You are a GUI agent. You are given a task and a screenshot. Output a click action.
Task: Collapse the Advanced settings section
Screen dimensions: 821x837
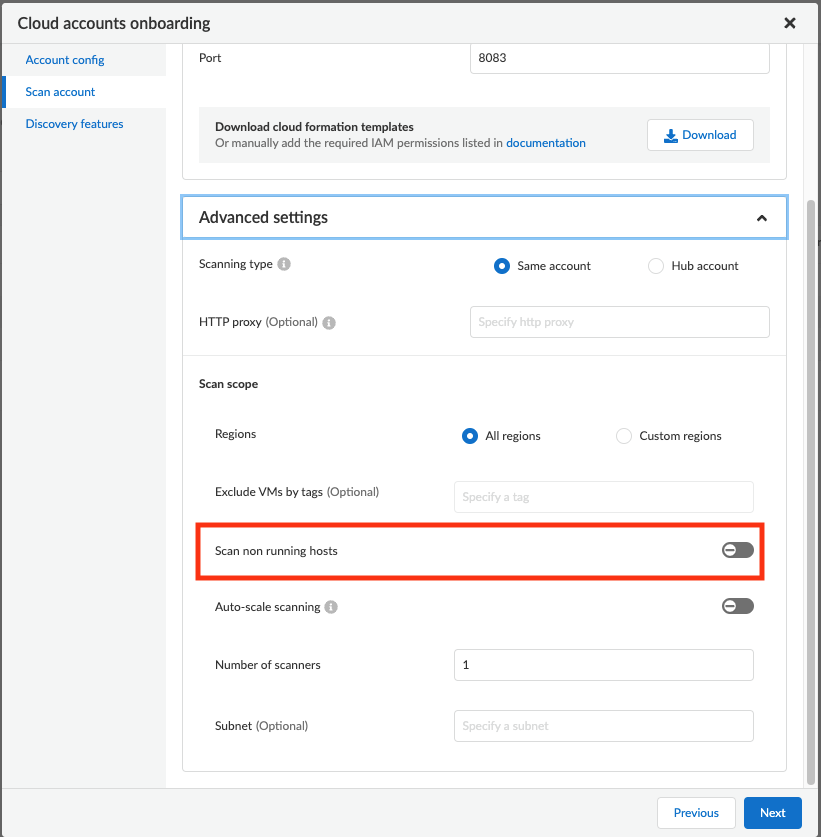[x=762, y=218]
